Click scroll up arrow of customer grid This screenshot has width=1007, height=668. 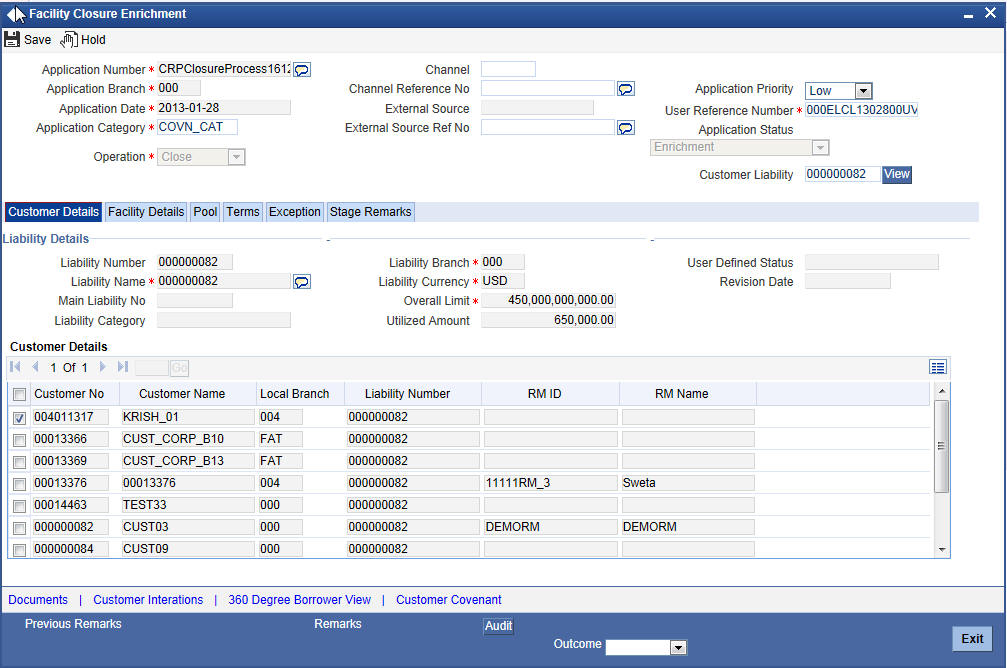tap(941, 391)
